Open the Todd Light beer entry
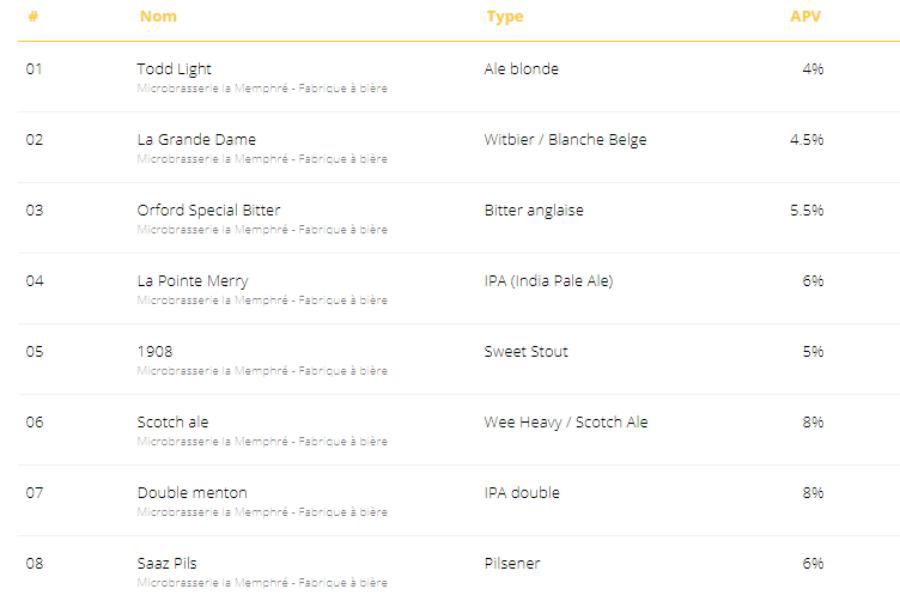The image size is (900, 600). tap(174, 69)
